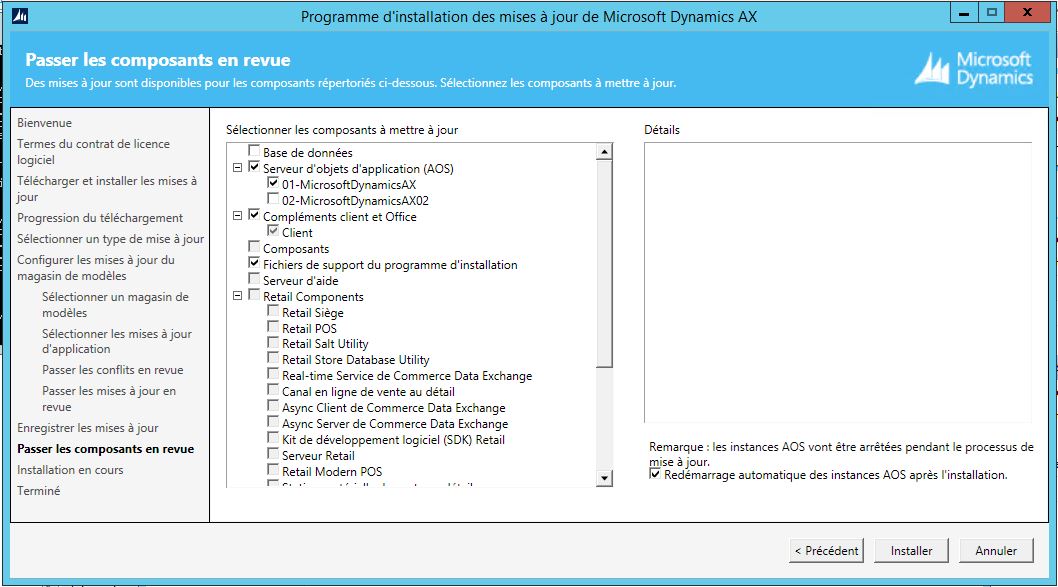Check the Retail Salt Utility checkbox
The image size is (1058, 587).
[273, 342]
